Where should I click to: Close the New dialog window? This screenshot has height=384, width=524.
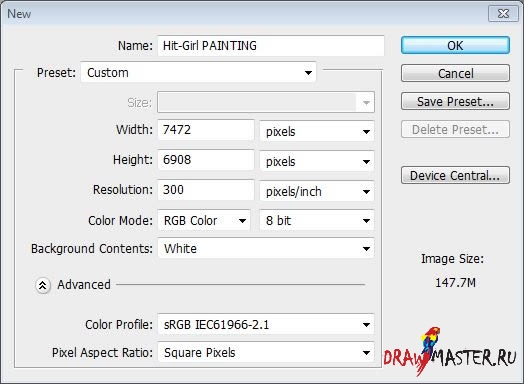click(x=503, y=14)
